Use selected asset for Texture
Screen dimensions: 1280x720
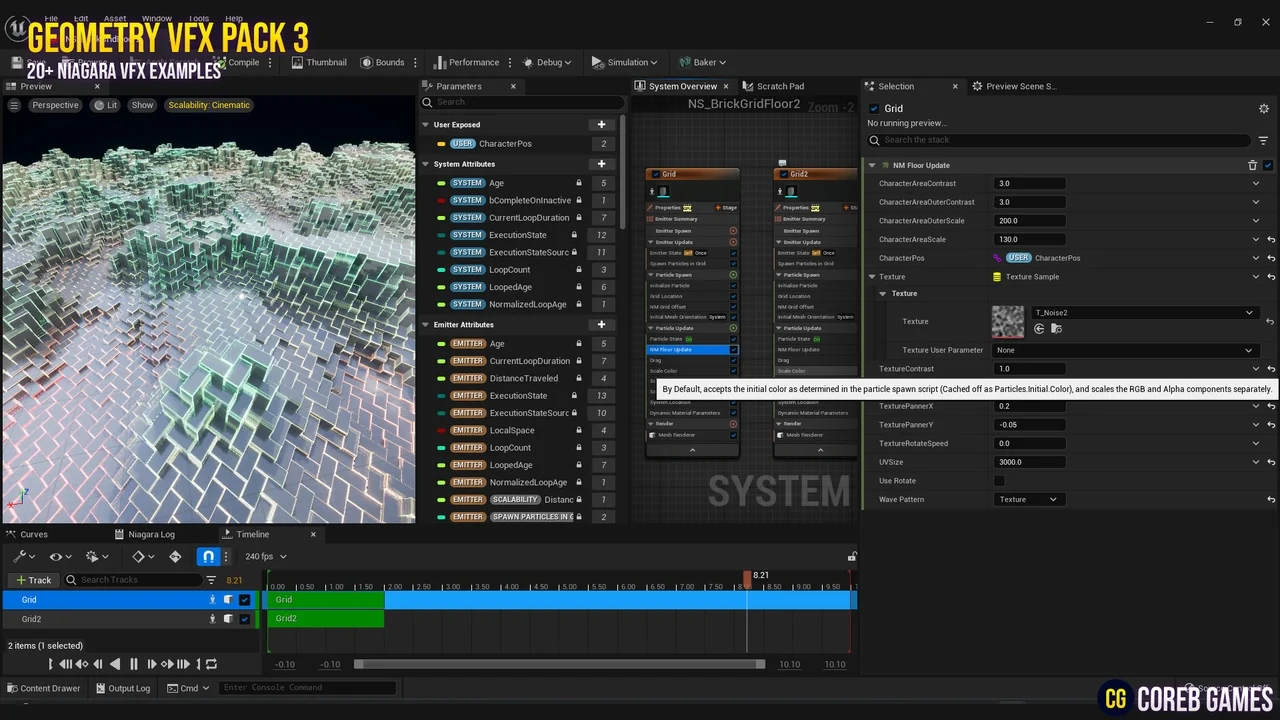1039,329
